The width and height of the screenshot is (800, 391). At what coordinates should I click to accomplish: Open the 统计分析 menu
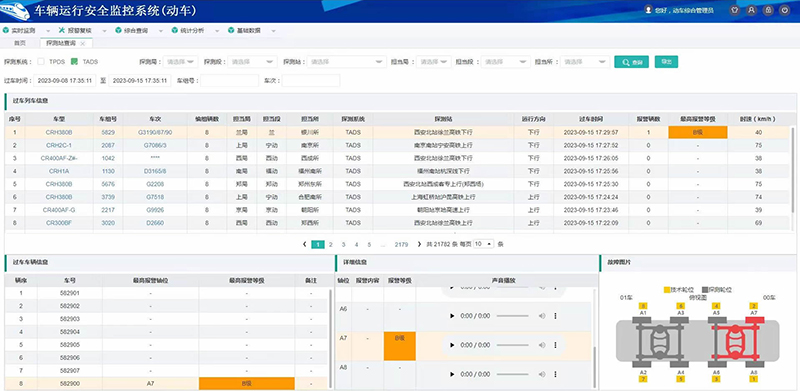(195, 31)
